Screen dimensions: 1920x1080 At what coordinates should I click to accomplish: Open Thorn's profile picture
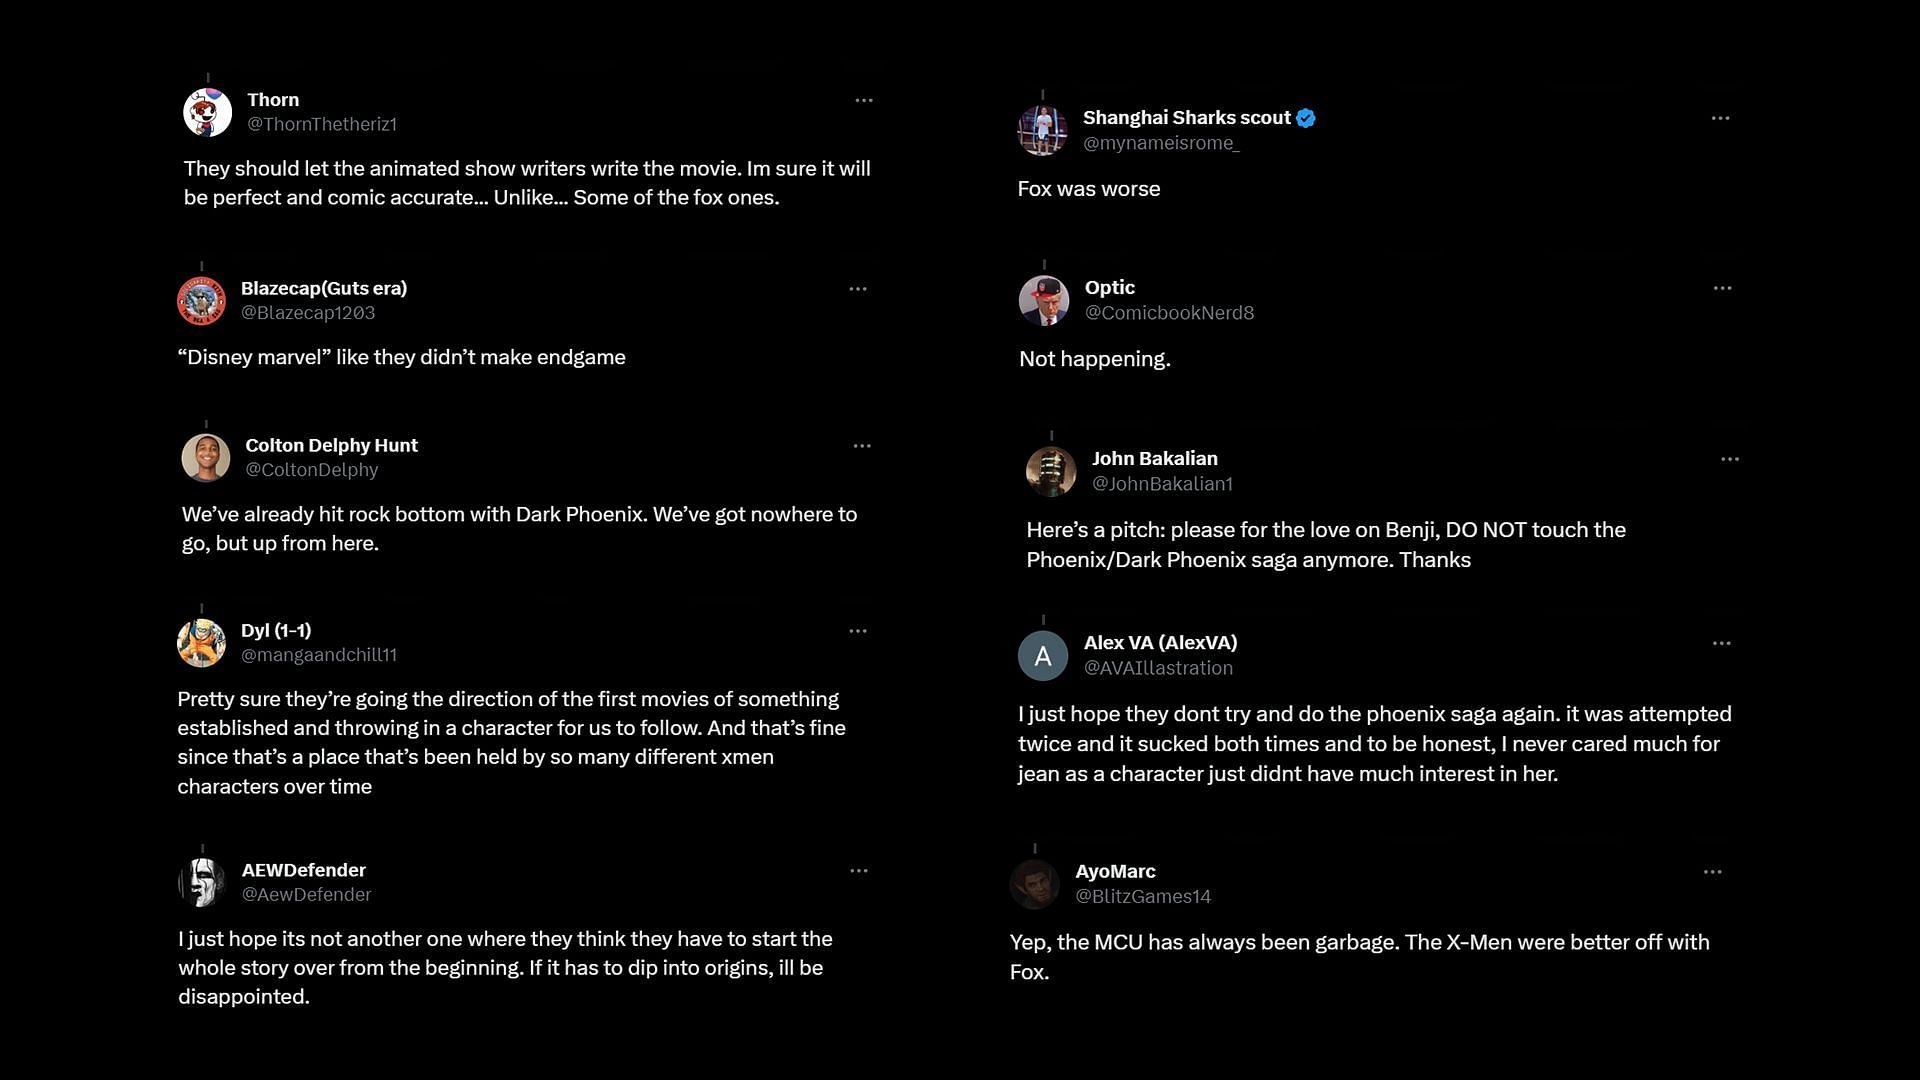(x=208, y=112)
